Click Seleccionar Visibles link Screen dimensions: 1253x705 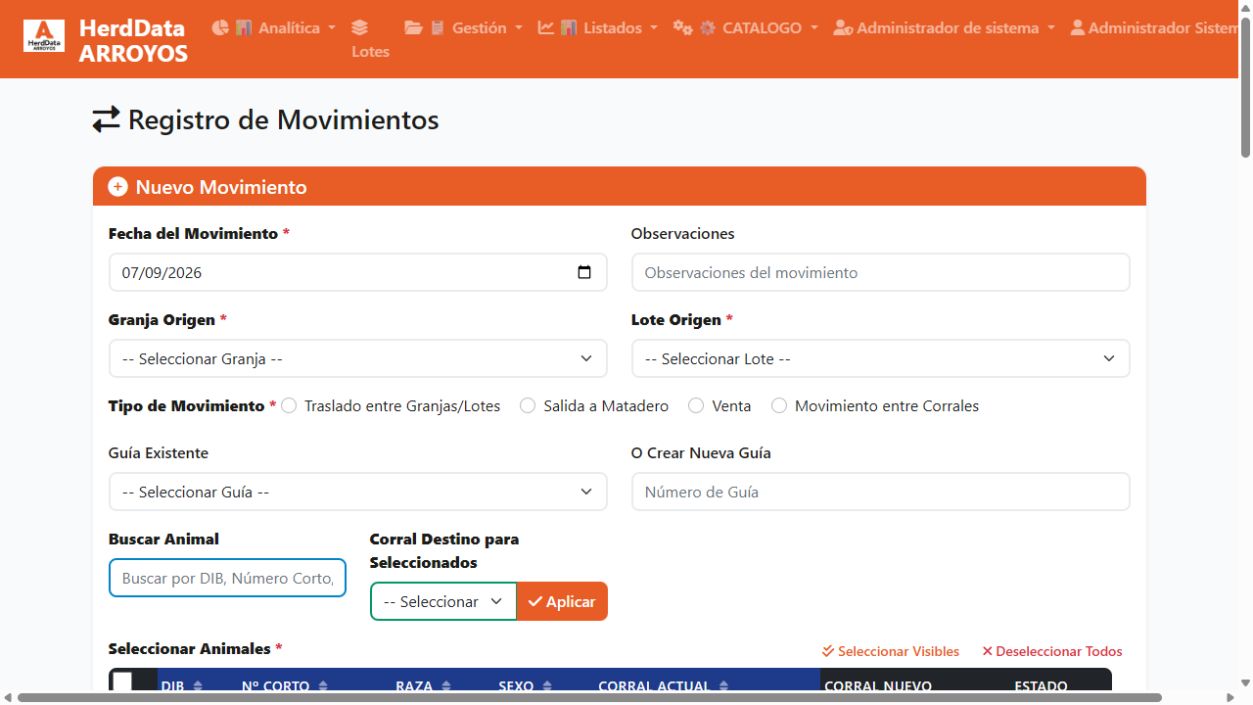point(890,651)
